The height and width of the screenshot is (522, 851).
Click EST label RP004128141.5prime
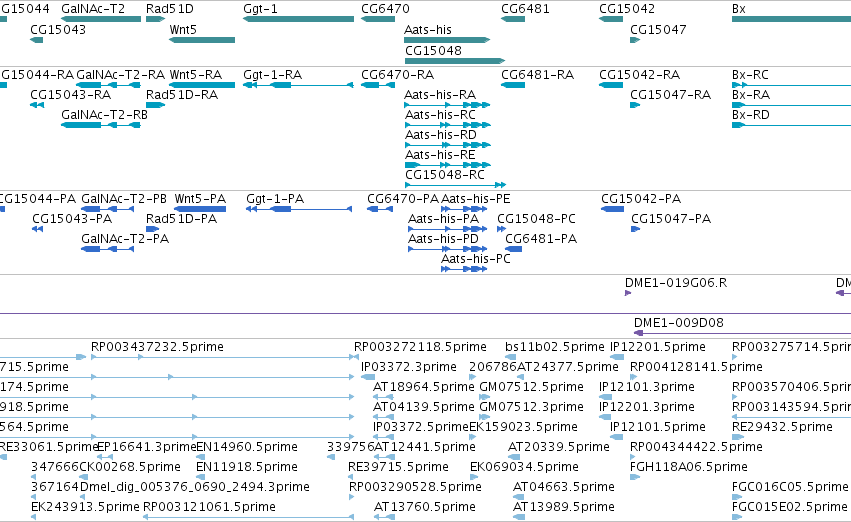point(696,367)
